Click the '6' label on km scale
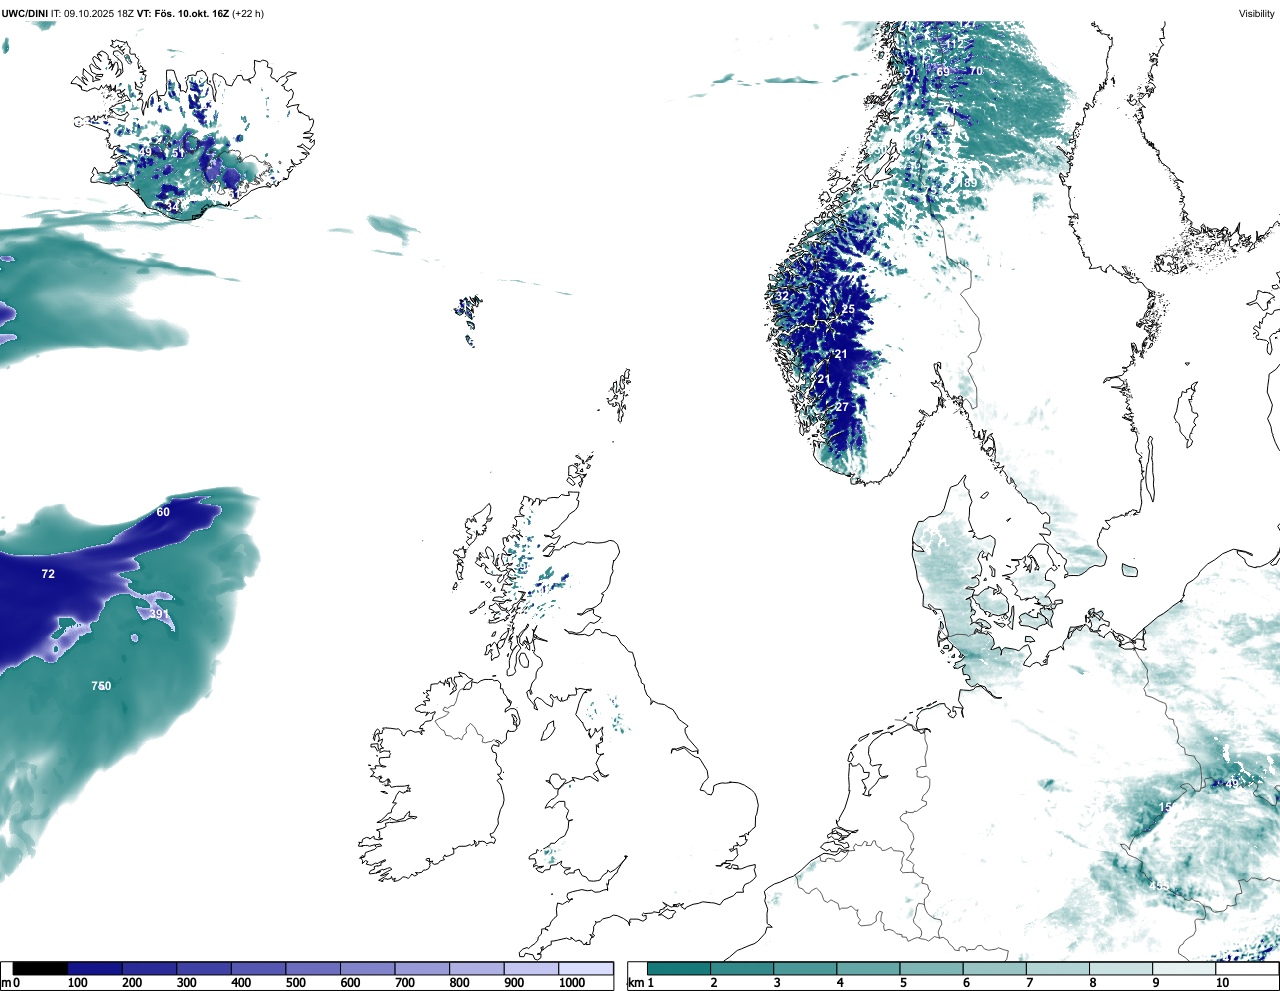 966,983
